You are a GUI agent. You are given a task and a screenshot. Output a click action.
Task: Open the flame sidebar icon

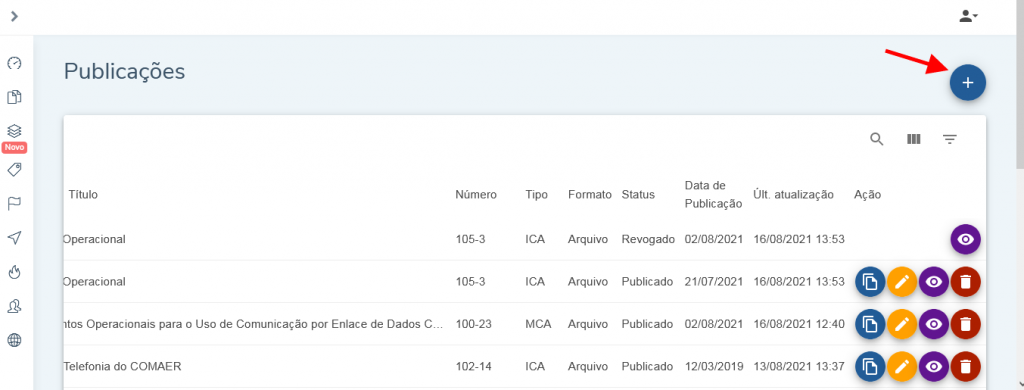pyautogui.click(x=14, y=272)
